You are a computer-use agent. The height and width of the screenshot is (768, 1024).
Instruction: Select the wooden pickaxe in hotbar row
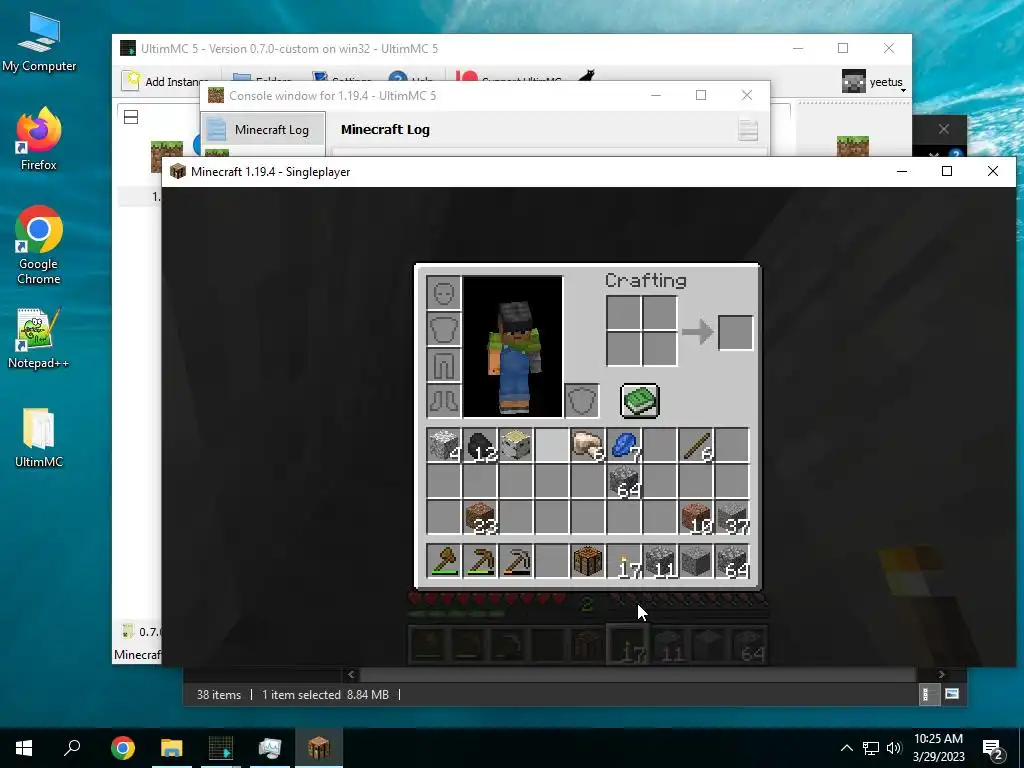[480, 561]
